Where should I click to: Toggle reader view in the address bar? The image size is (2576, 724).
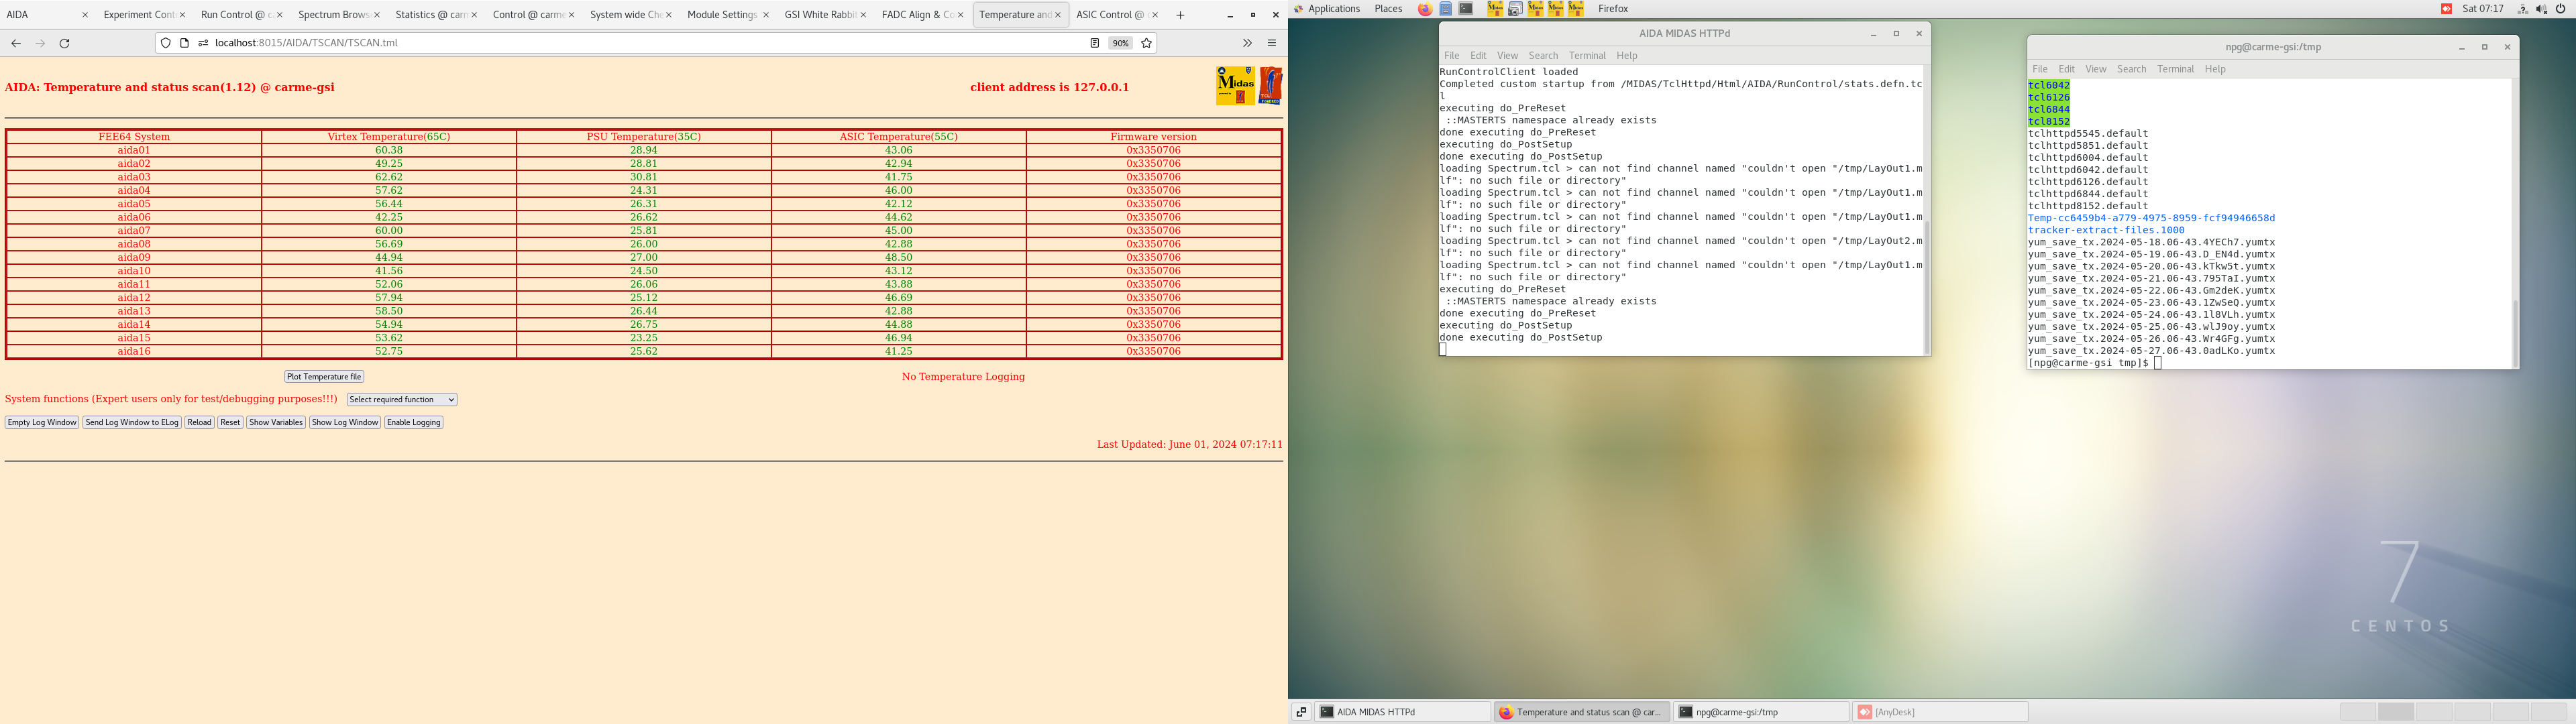point(1094,43)
